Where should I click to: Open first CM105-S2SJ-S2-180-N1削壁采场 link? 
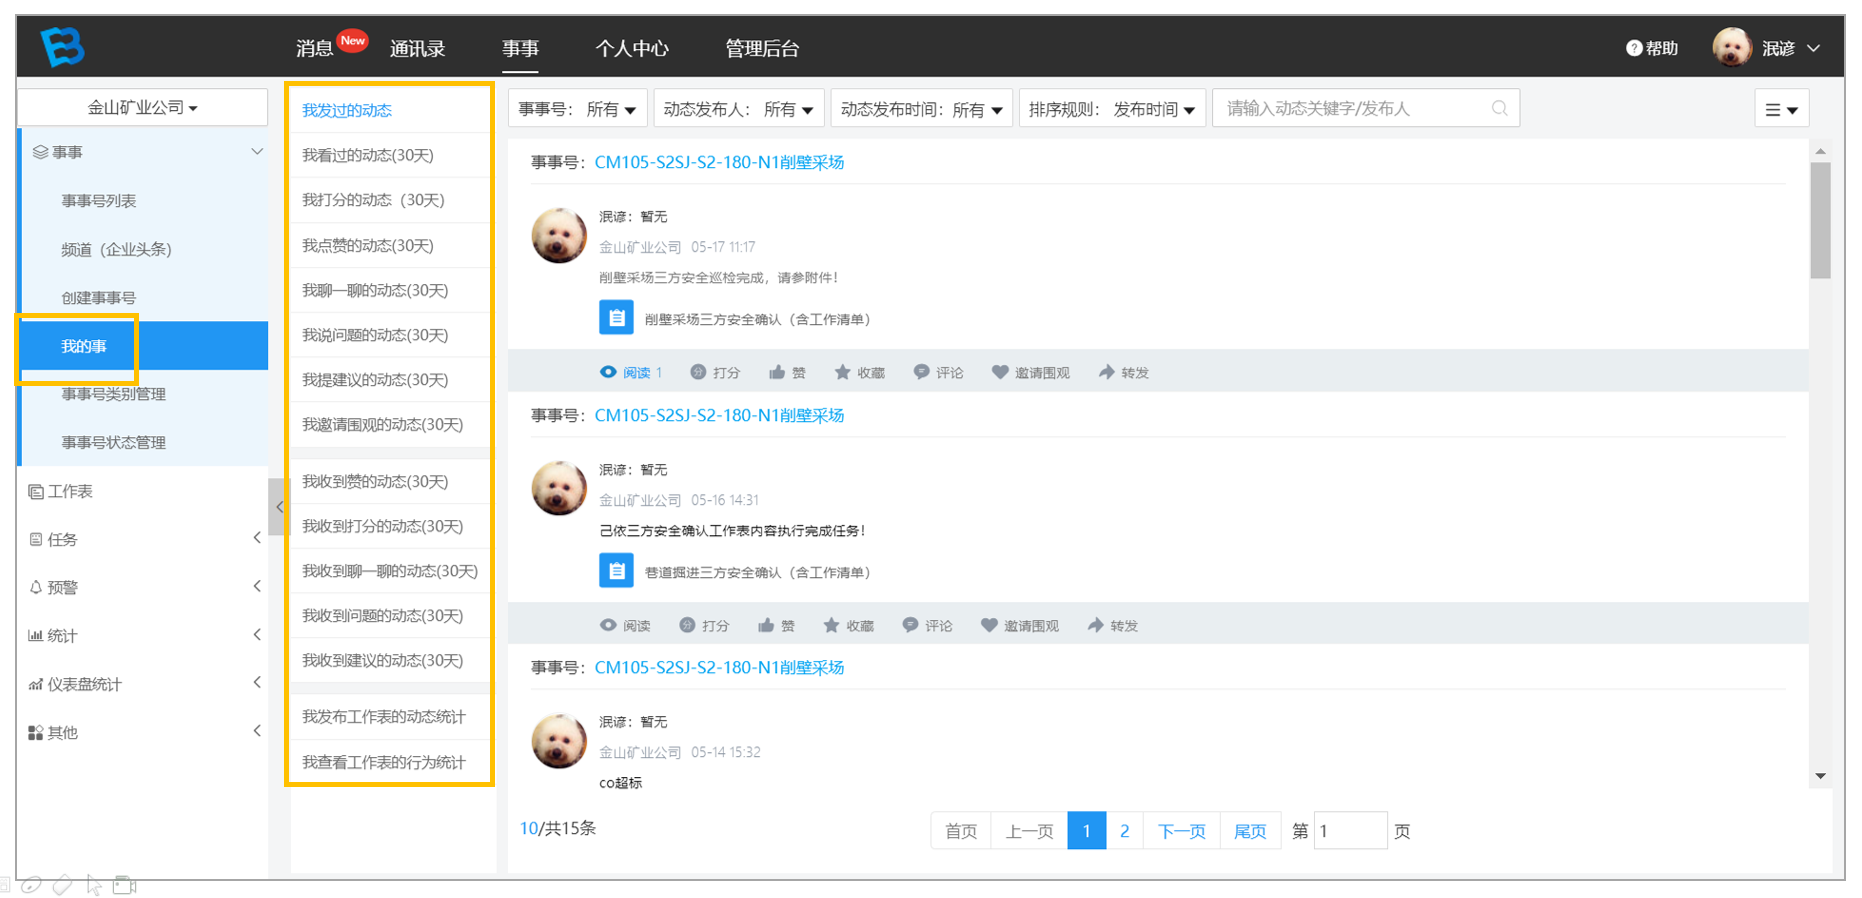[x=719, y=162]
